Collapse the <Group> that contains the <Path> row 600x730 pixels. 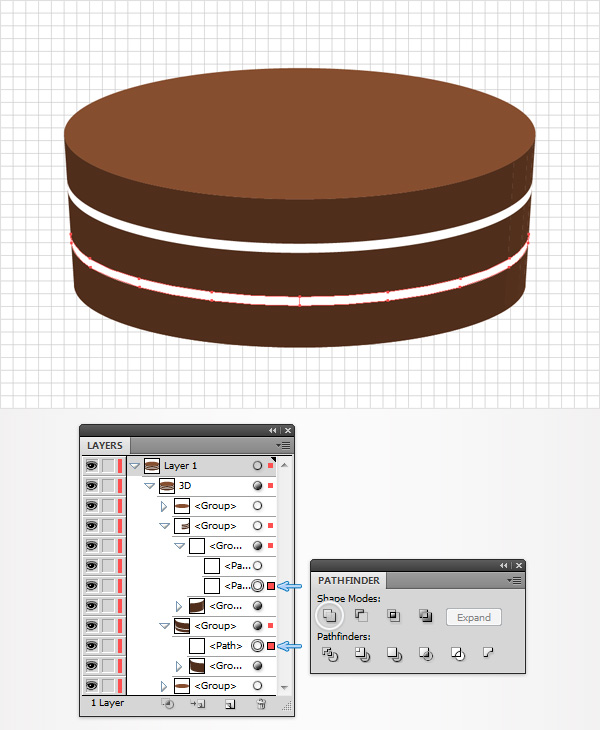164,626
